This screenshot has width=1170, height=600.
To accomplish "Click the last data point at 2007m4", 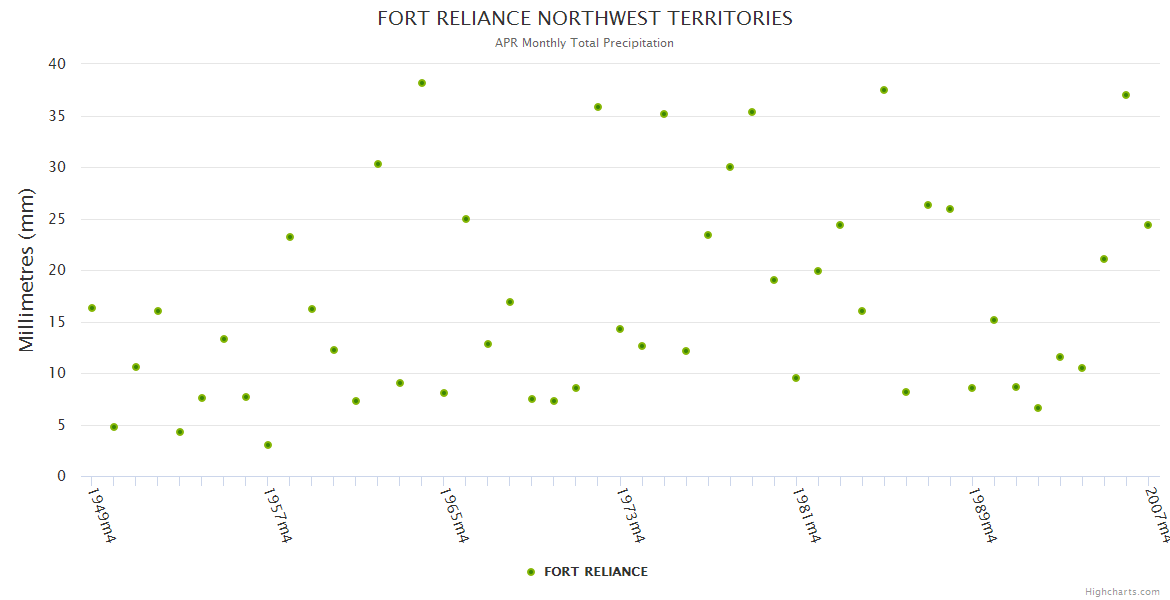I will (1148, 225).
